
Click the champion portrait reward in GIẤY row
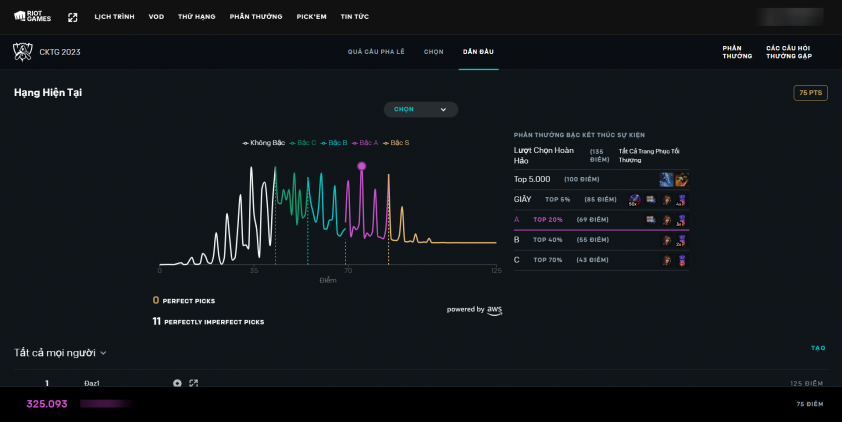click(x=666, y=200)
